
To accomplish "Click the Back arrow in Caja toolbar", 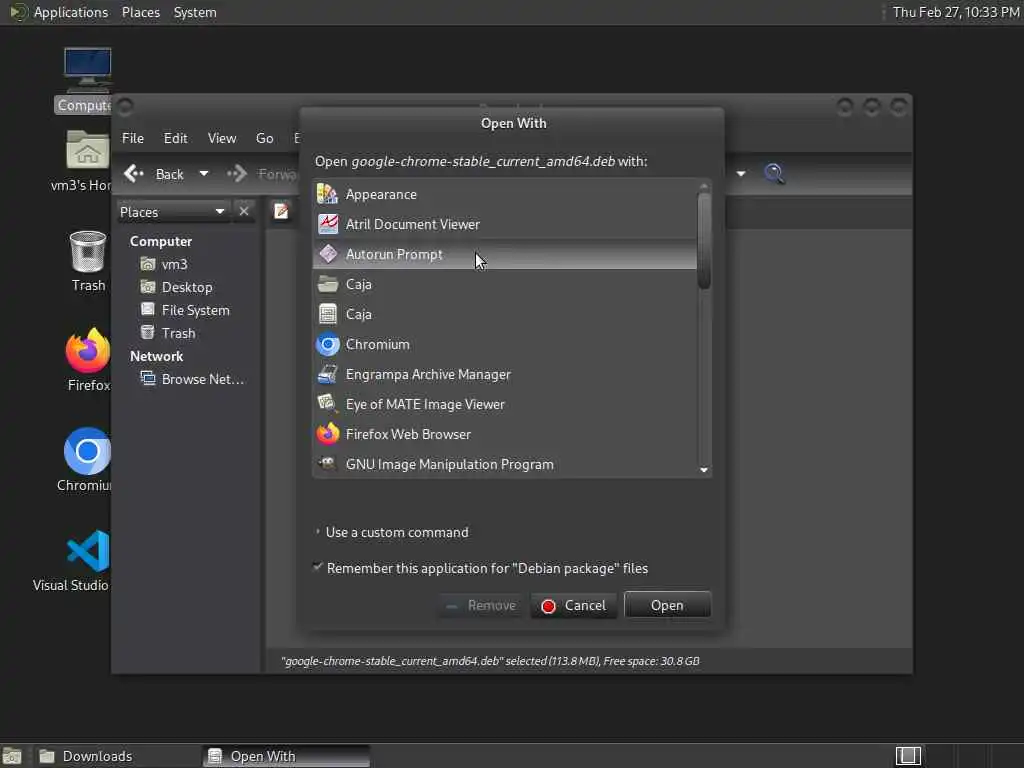I will pyautogui.click(x=133, y=173).
